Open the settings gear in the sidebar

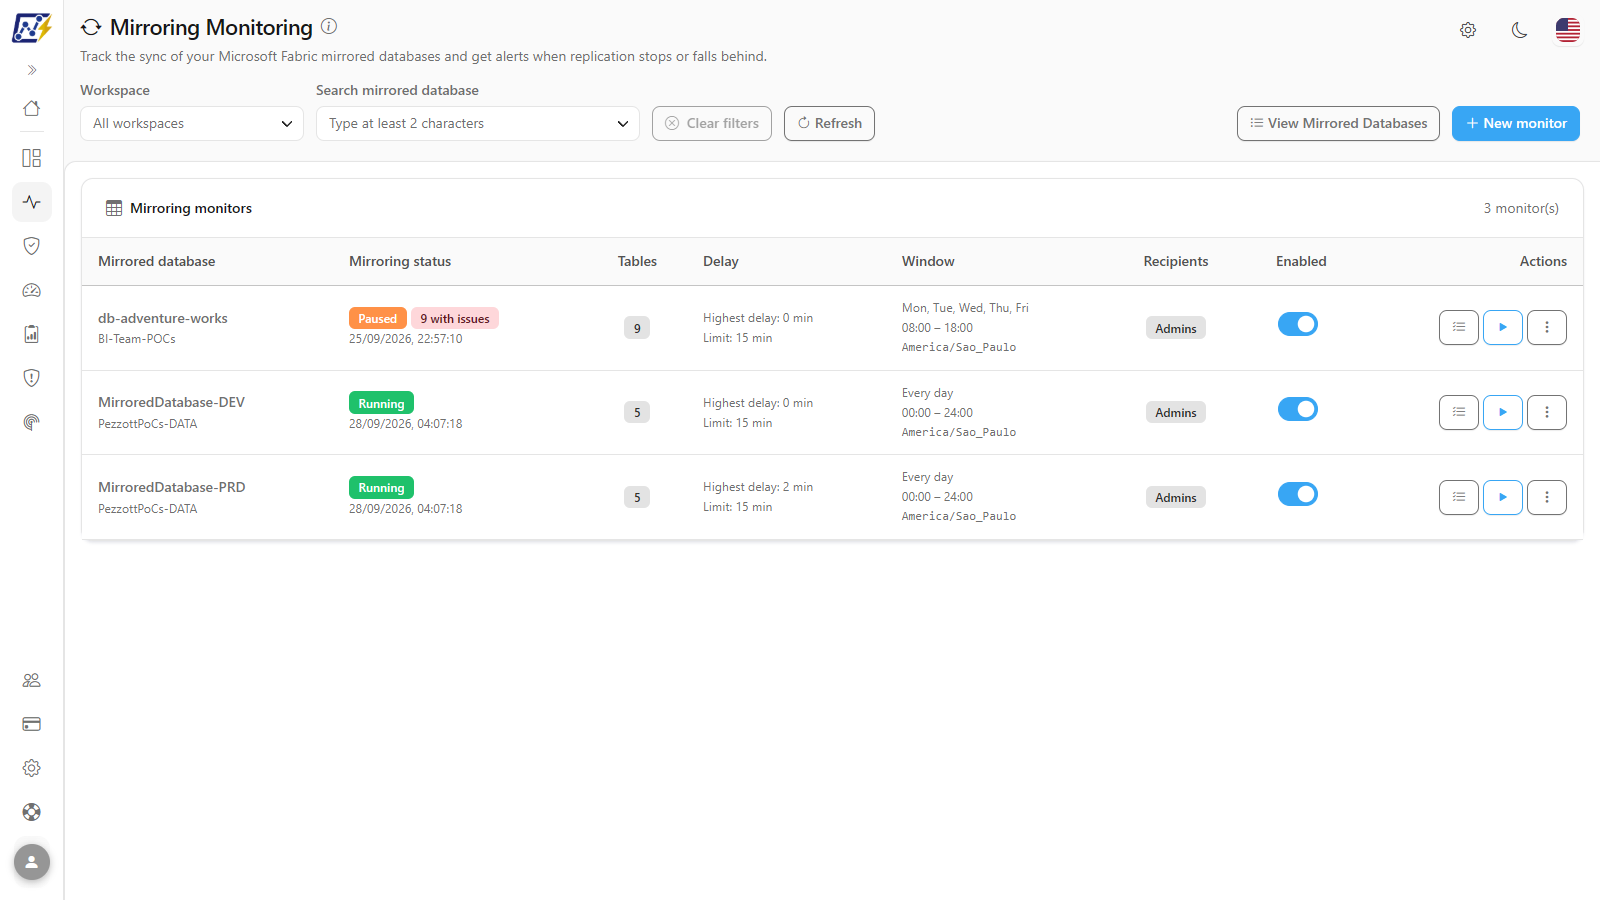click(x=32, y=768)
